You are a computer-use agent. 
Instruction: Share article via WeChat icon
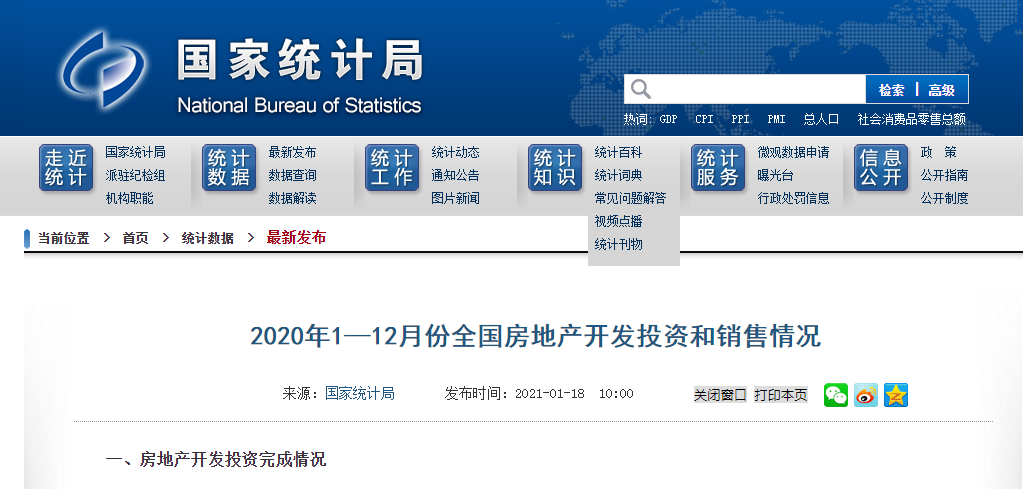pos(836,394)
